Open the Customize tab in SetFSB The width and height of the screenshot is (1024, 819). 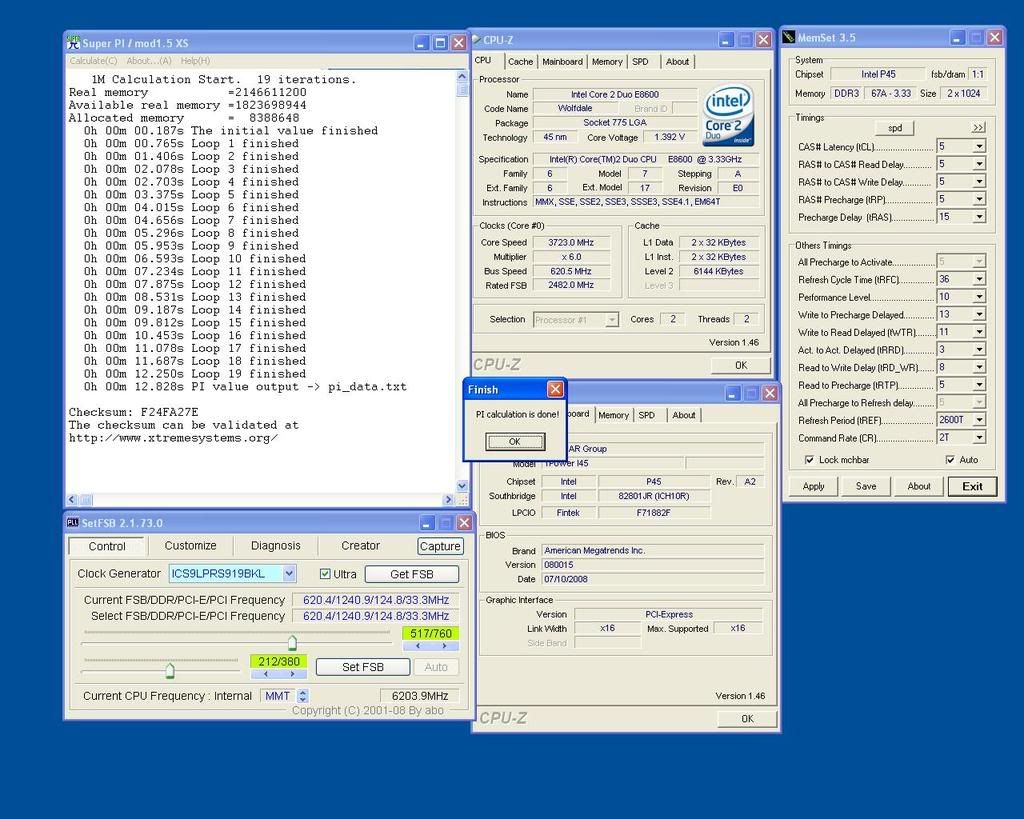(x=190, y=545)
